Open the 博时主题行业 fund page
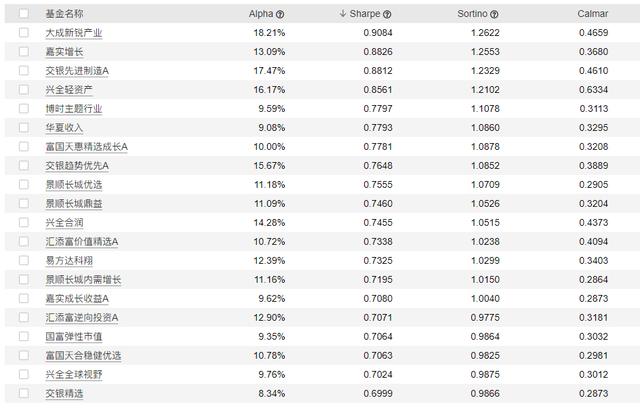The image size is (640, 415). point(73,108)
